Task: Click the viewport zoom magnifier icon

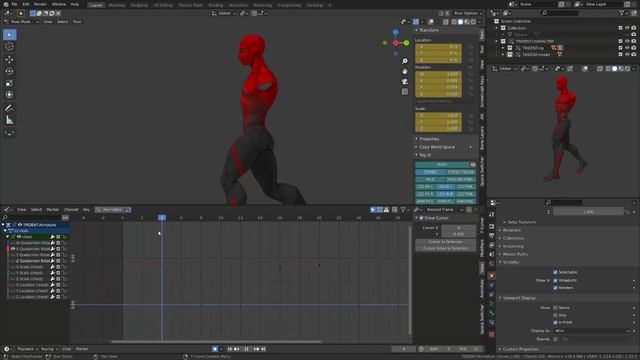Action: 404,61
